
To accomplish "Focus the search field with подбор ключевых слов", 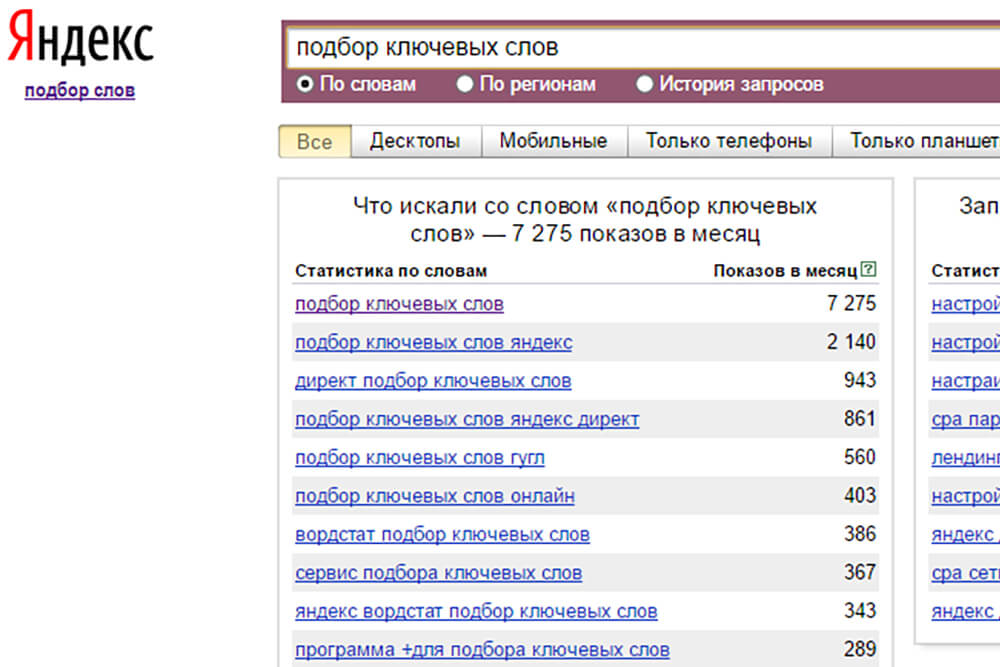I will click(643, 47).
